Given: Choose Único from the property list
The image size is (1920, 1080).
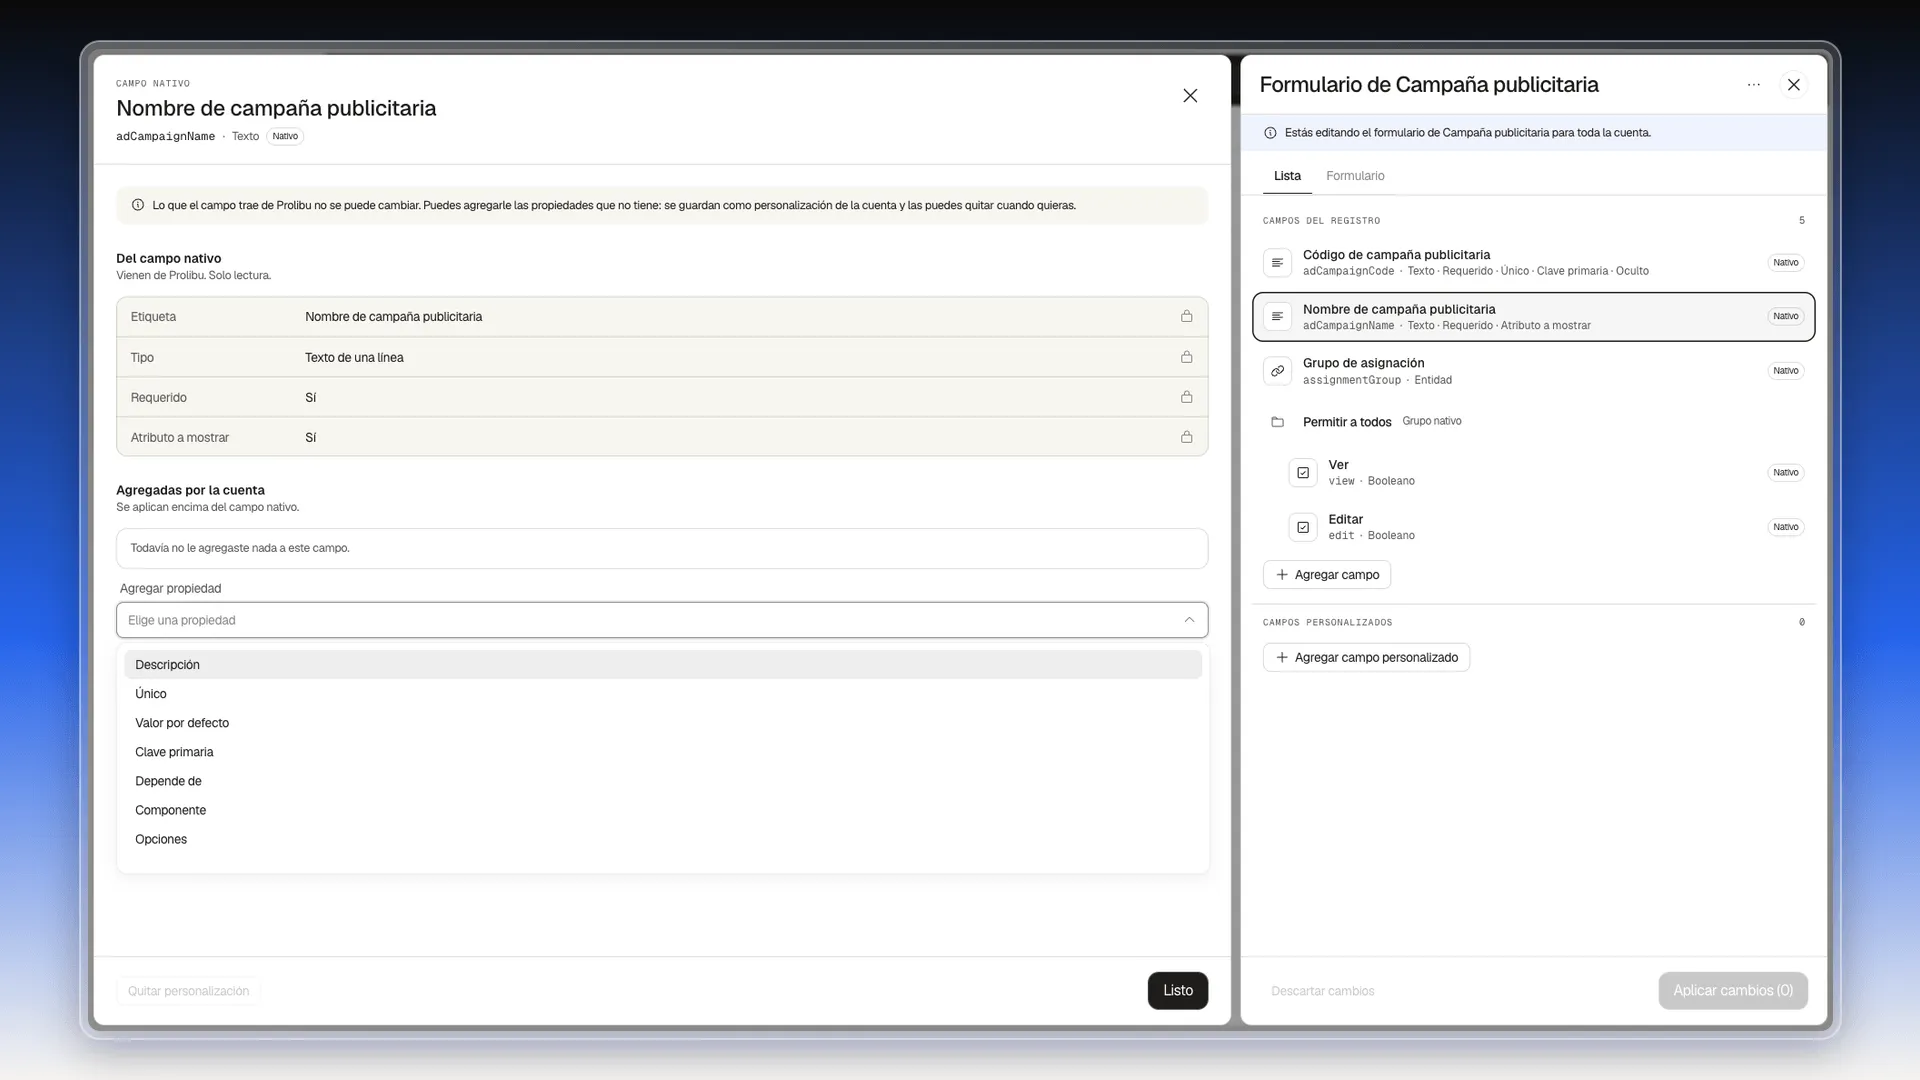Looking at the screenshot, I should pos(663,694).
